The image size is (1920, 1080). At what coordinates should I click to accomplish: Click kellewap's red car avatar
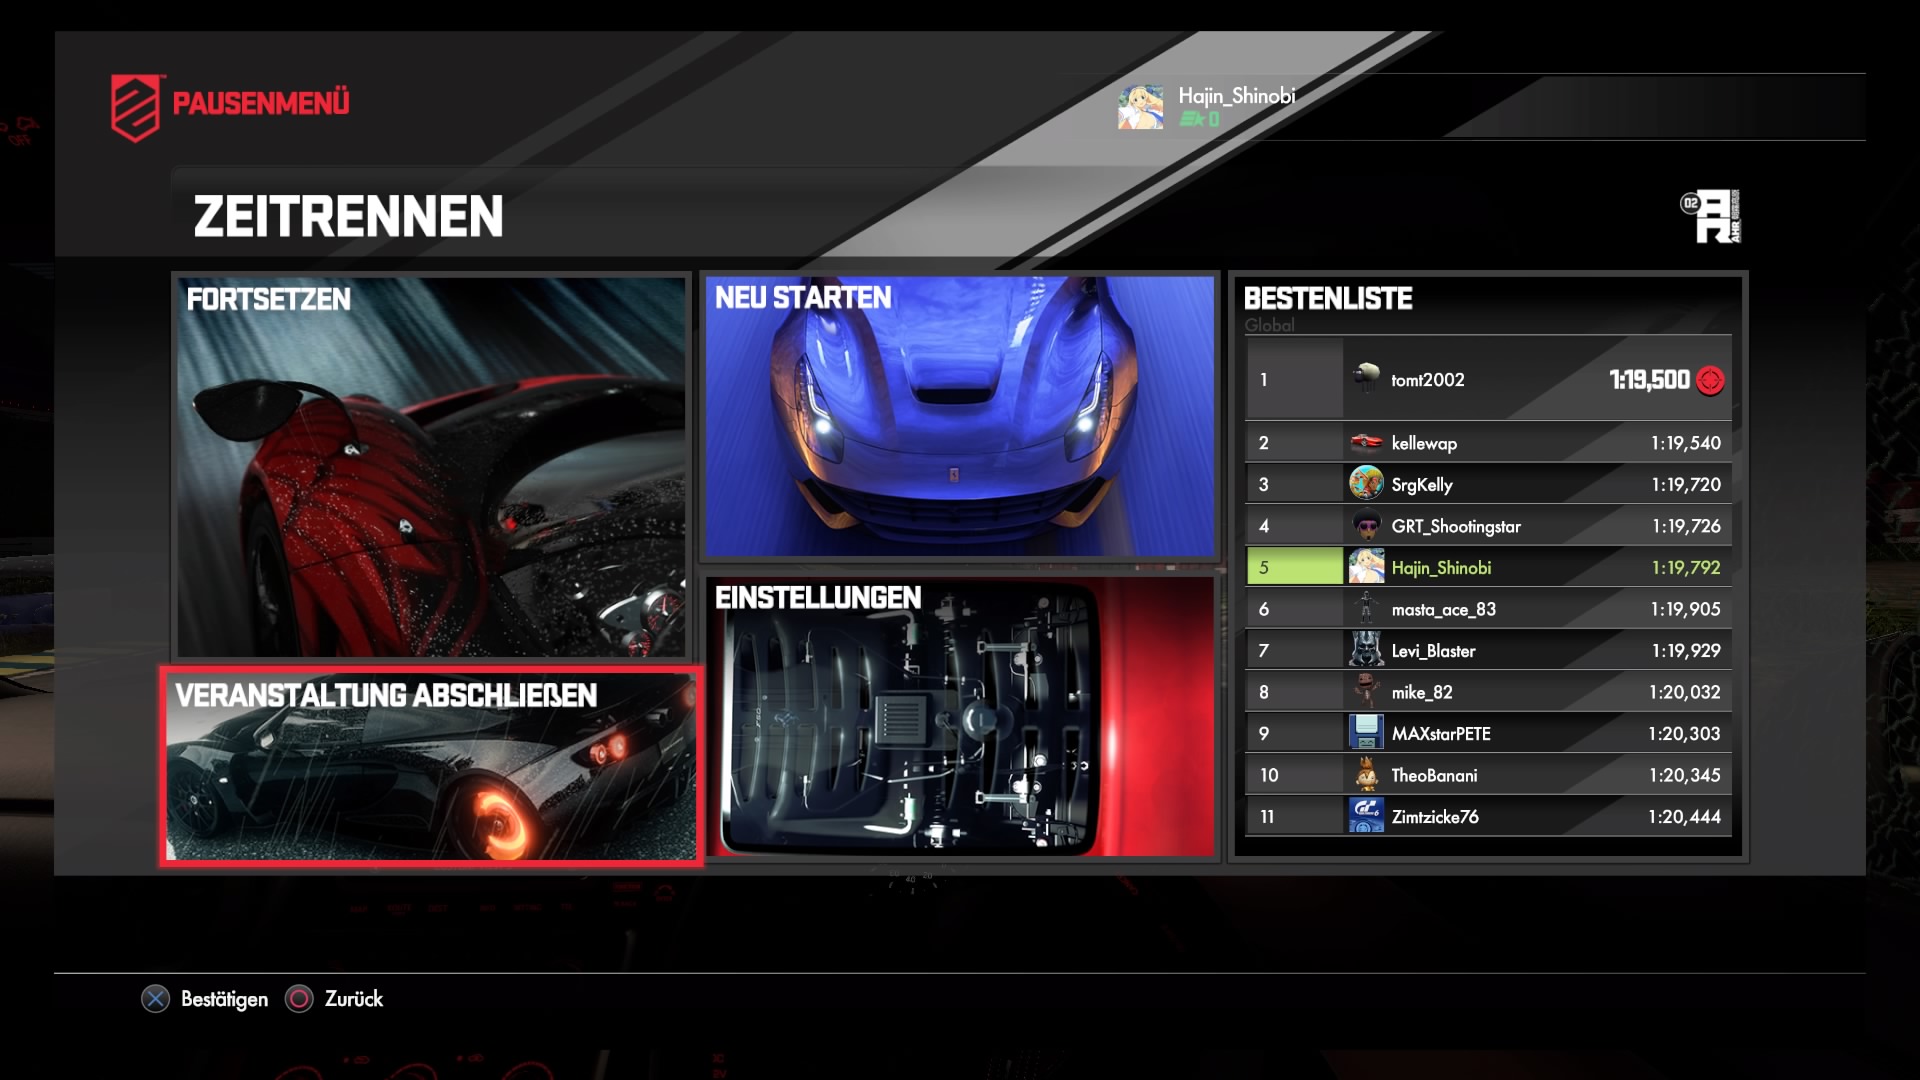click(1366, 442)
